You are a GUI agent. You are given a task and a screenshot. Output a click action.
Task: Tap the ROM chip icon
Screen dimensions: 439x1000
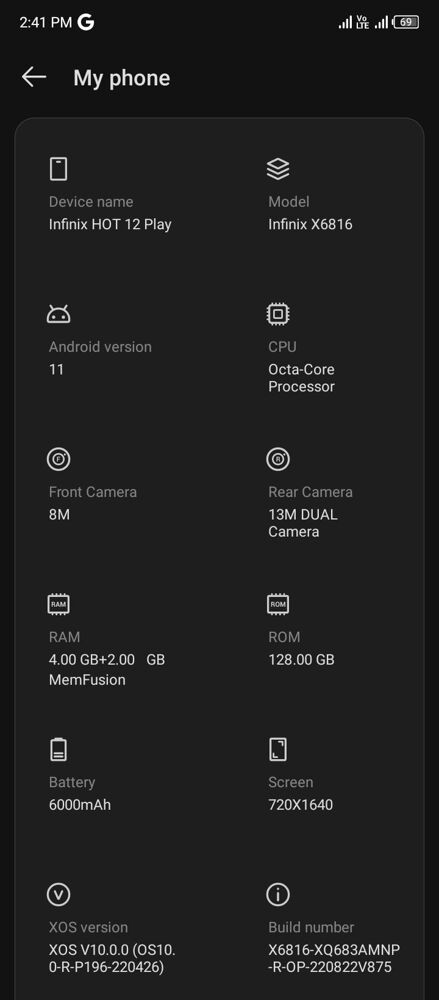278,604
